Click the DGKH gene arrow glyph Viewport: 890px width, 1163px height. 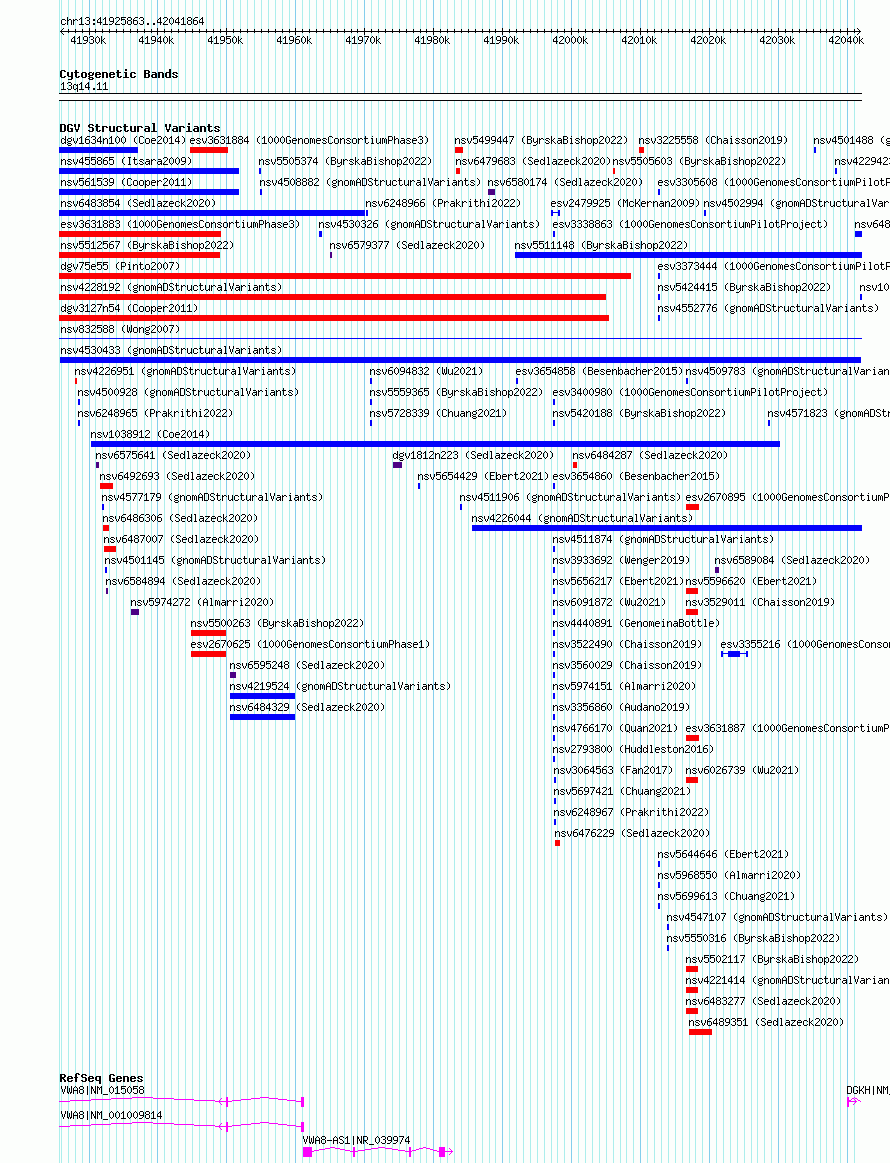coord(854,1101)
